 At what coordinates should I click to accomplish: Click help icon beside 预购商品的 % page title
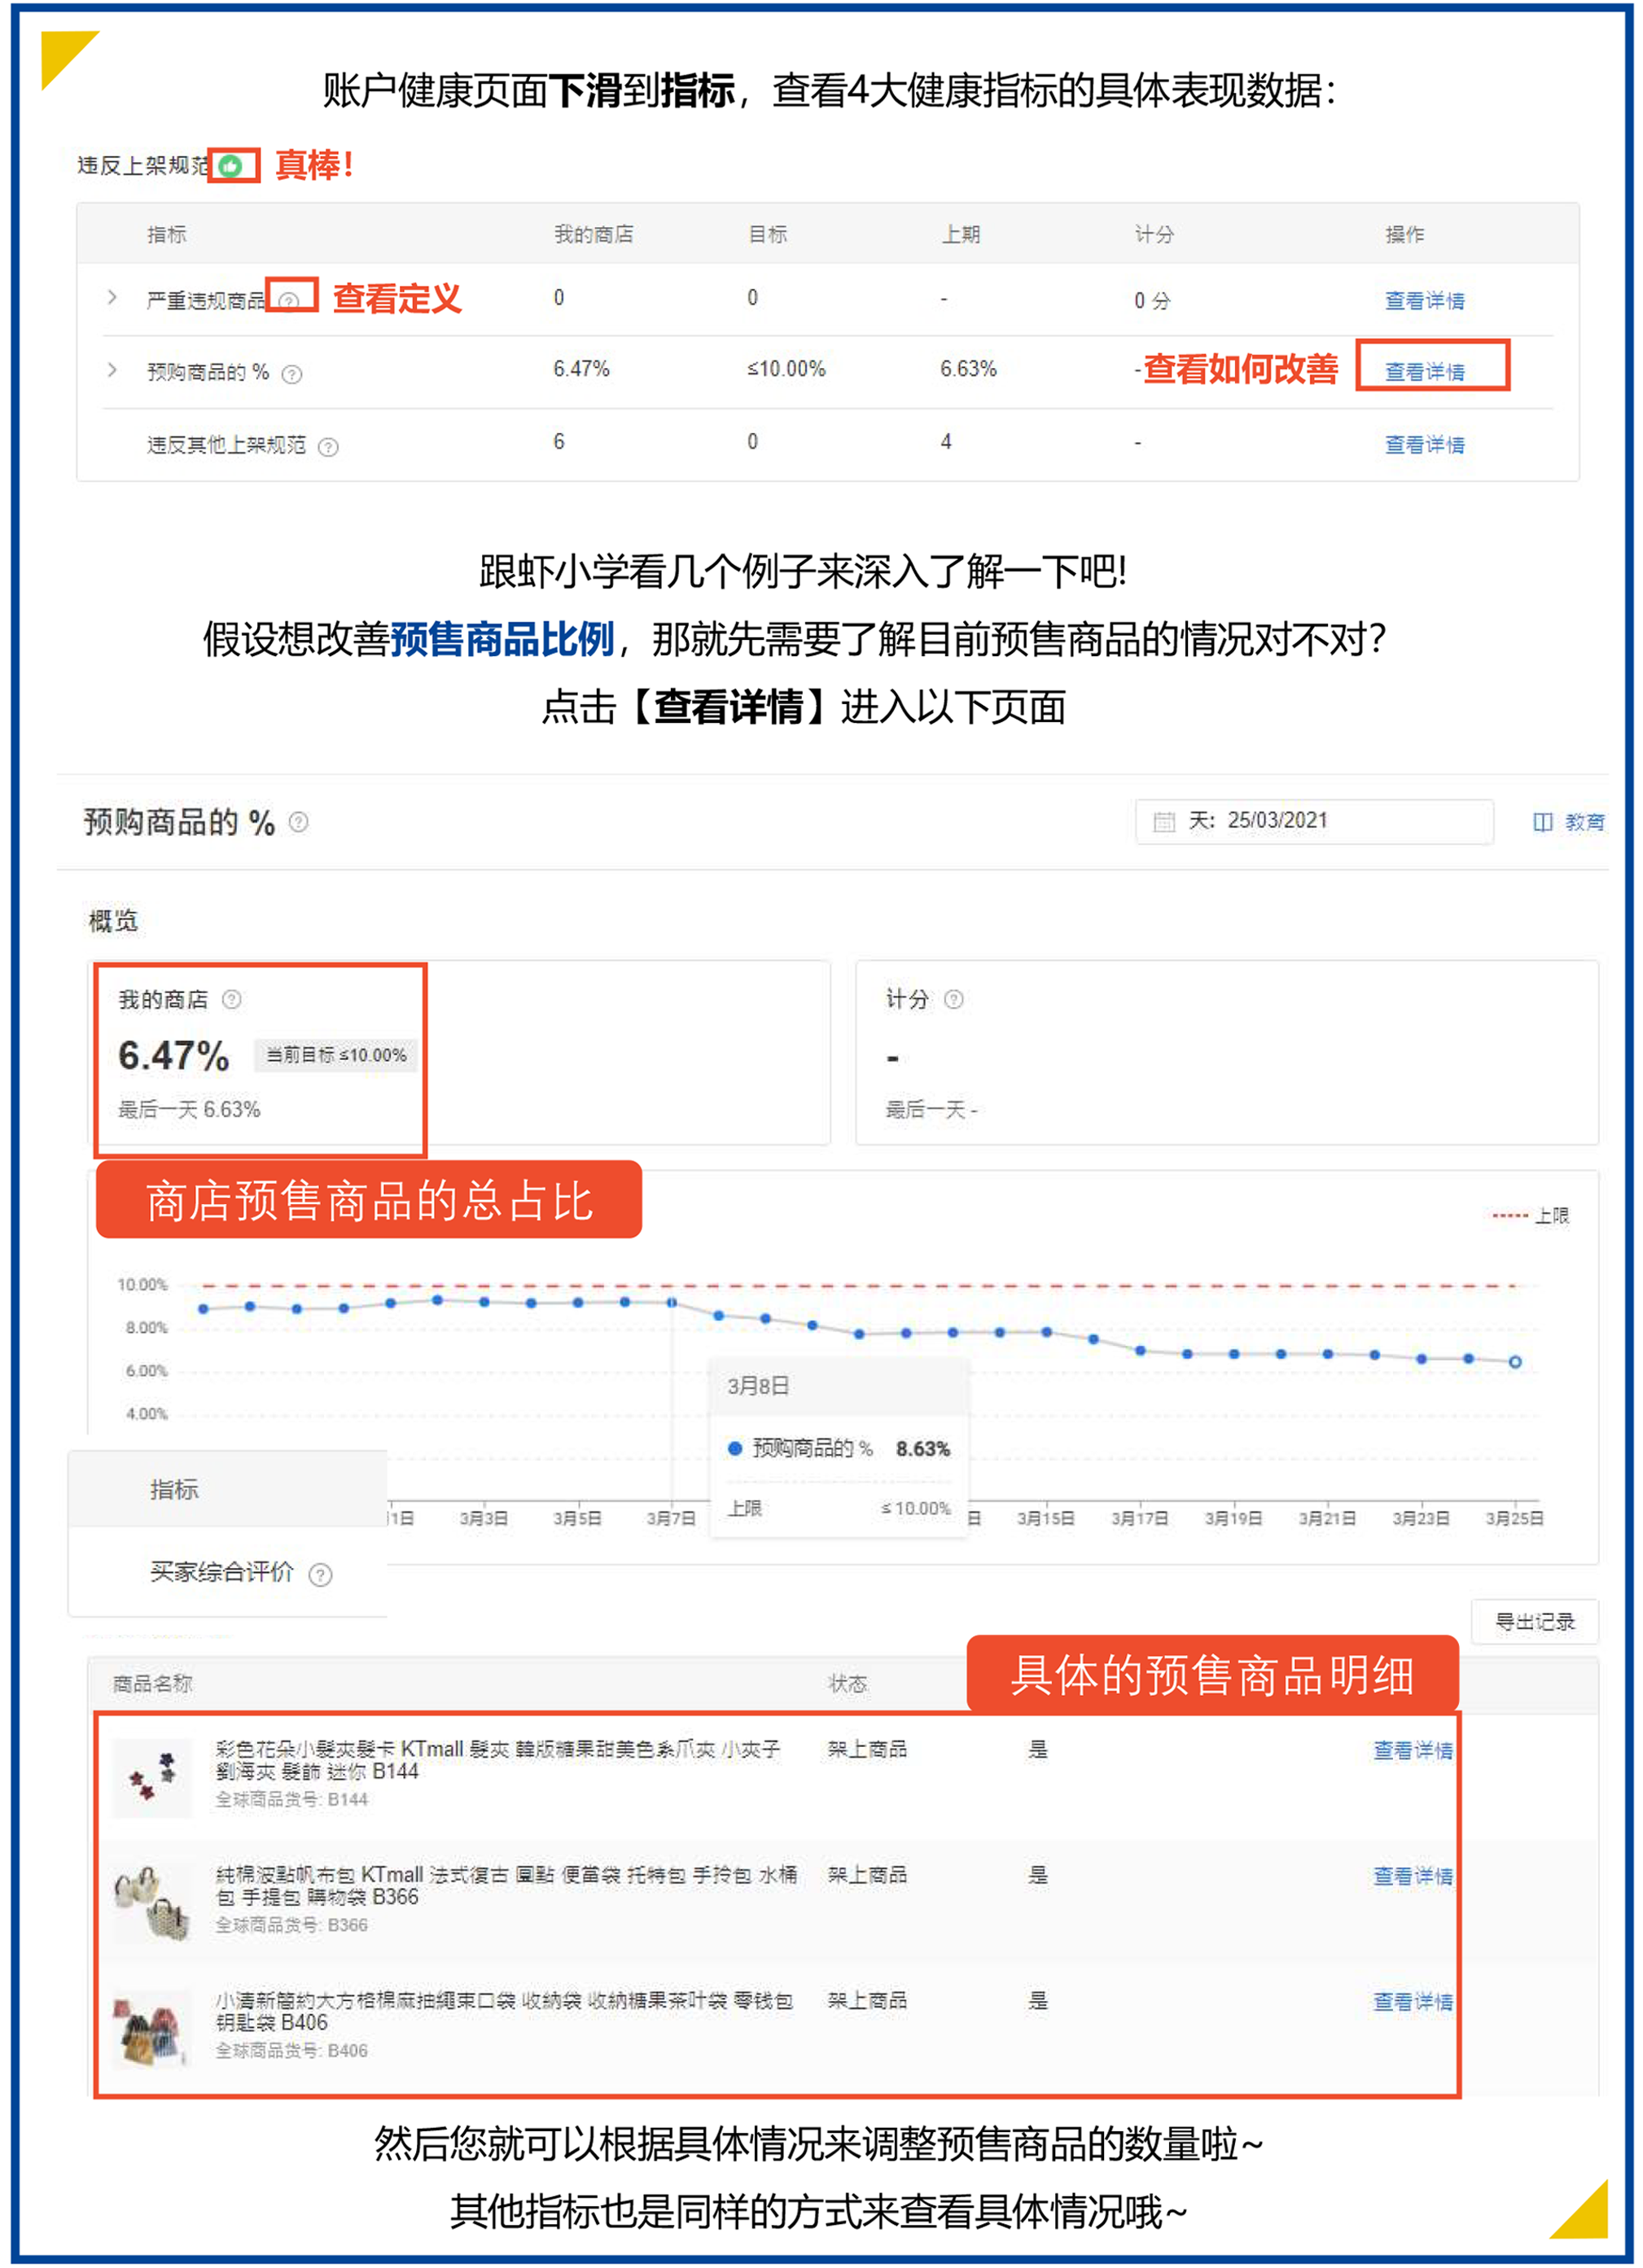299,822
